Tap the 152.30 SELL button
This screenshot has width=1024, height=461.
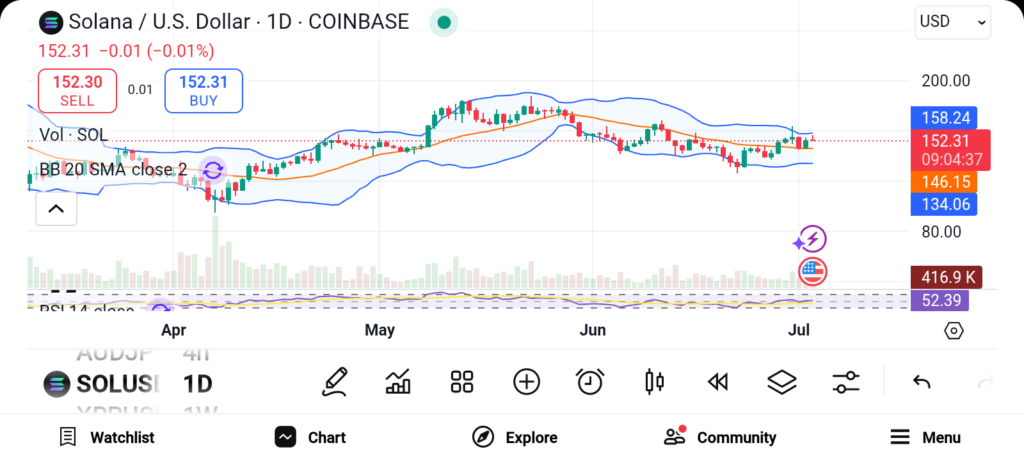click(x=78, y=91)
